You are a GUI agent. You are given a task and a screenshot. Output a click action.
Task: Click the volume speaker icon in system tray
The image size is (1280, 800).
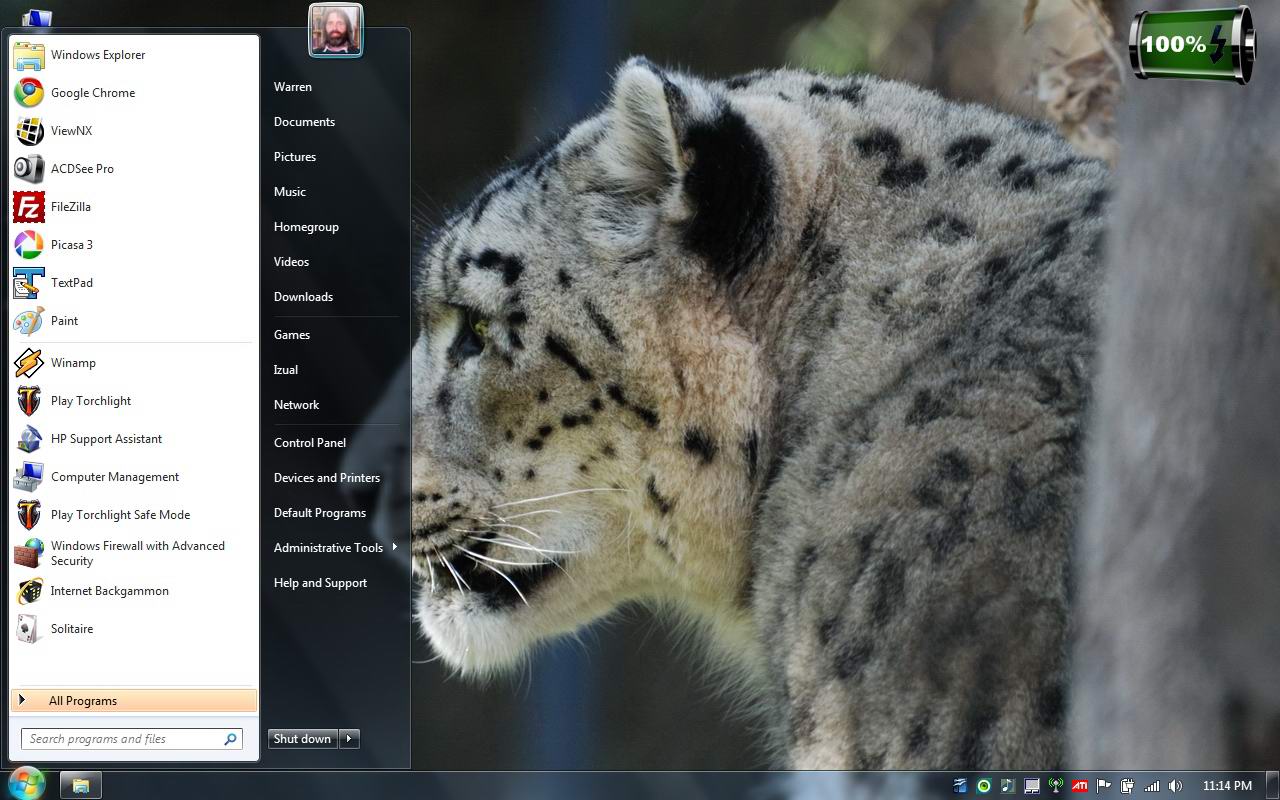coord(1175,786)
